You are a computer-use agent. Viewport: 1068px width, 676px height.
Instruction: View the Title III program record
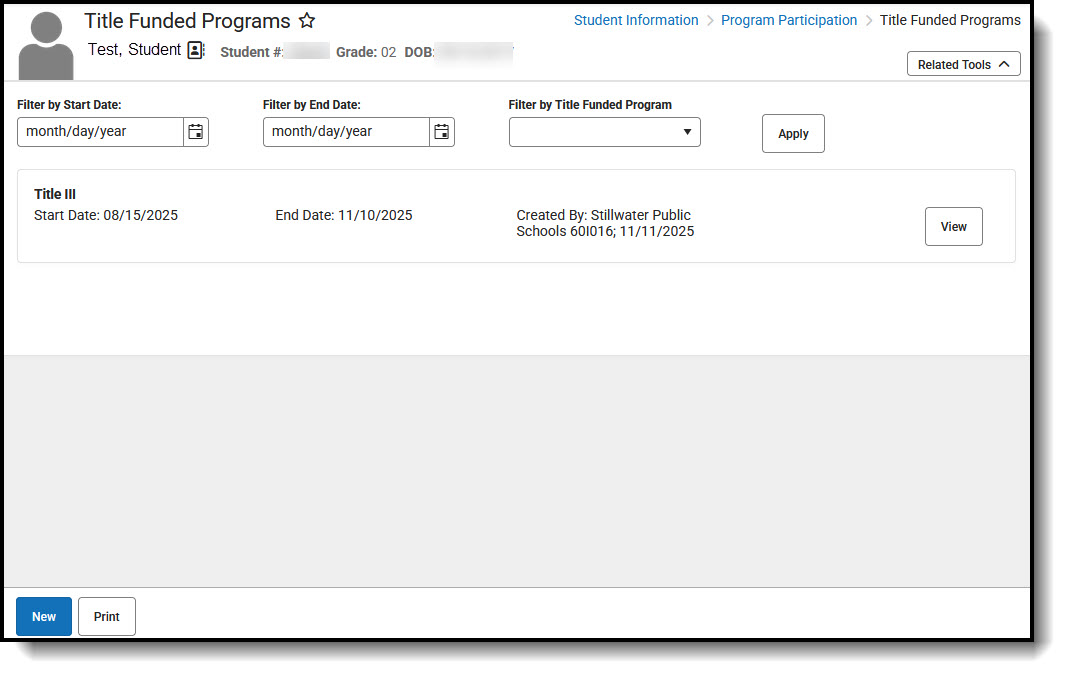(x=953, y=226)
